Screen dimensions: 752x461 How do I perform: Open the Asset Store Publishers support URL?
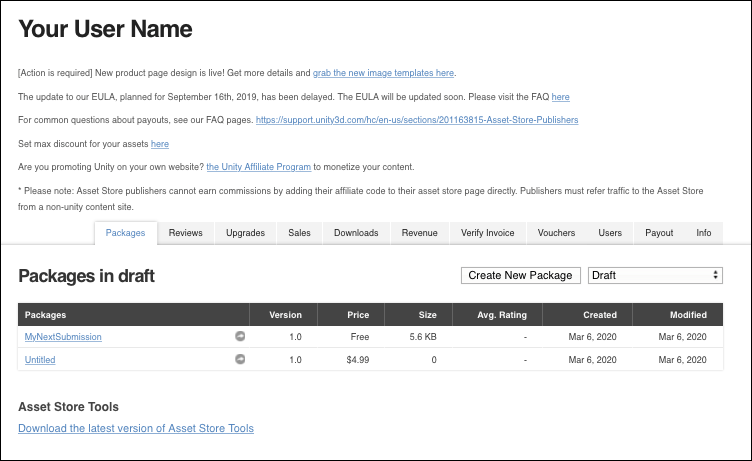tap(416, 120)
